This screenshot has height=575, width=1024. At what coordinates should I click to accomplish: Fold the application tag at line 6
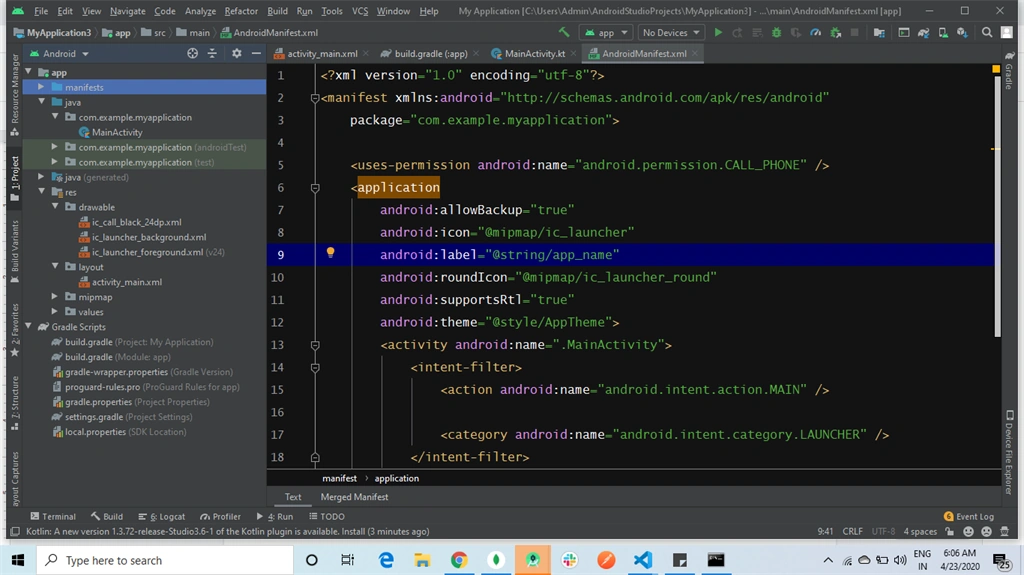pyautogui.click(x=315, y=188)
